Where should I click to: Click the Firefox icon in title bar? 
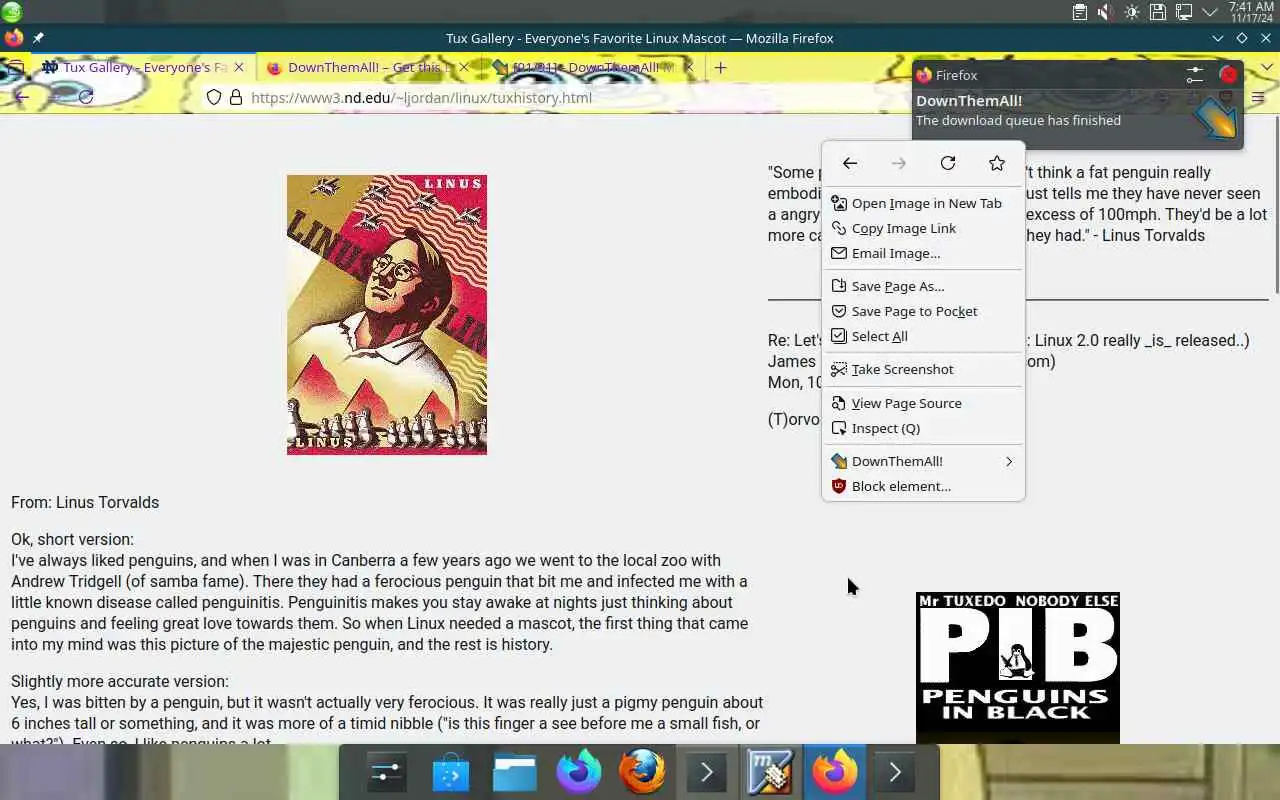[13, 38]
